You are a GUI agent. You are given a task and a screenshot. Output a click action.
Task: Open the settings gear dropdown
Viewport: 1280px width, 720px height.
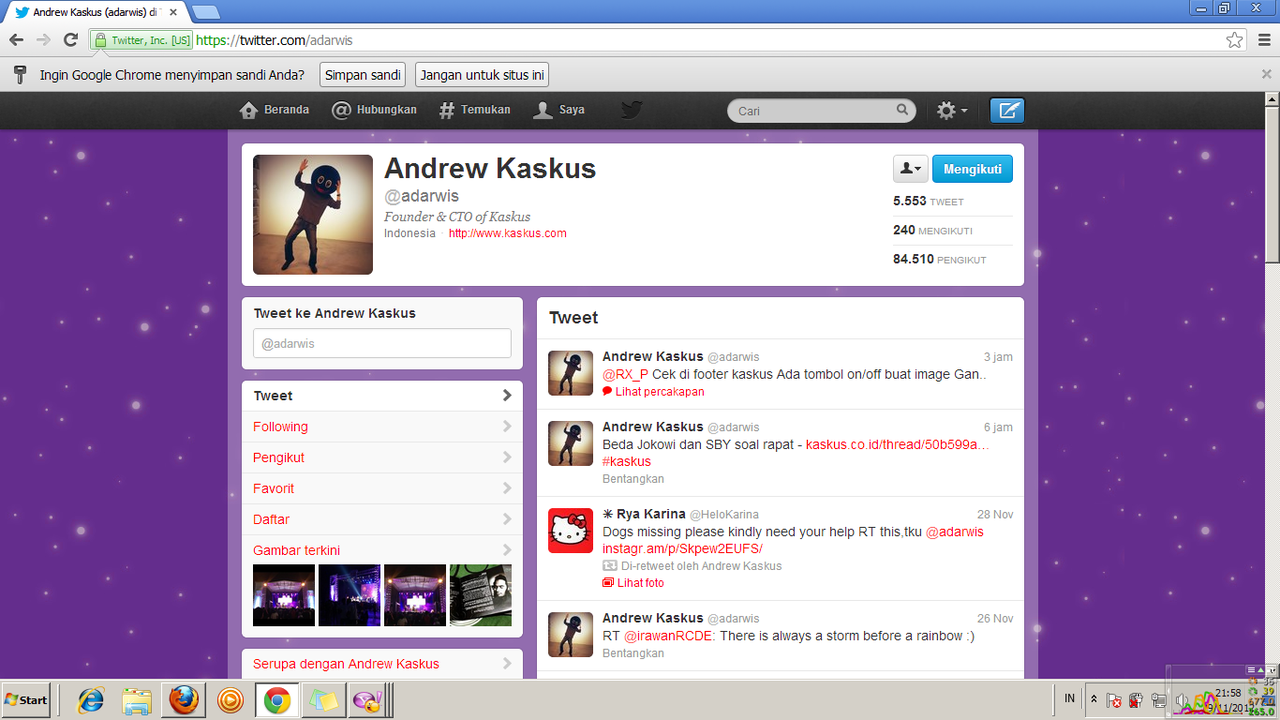tap(952, 111)
